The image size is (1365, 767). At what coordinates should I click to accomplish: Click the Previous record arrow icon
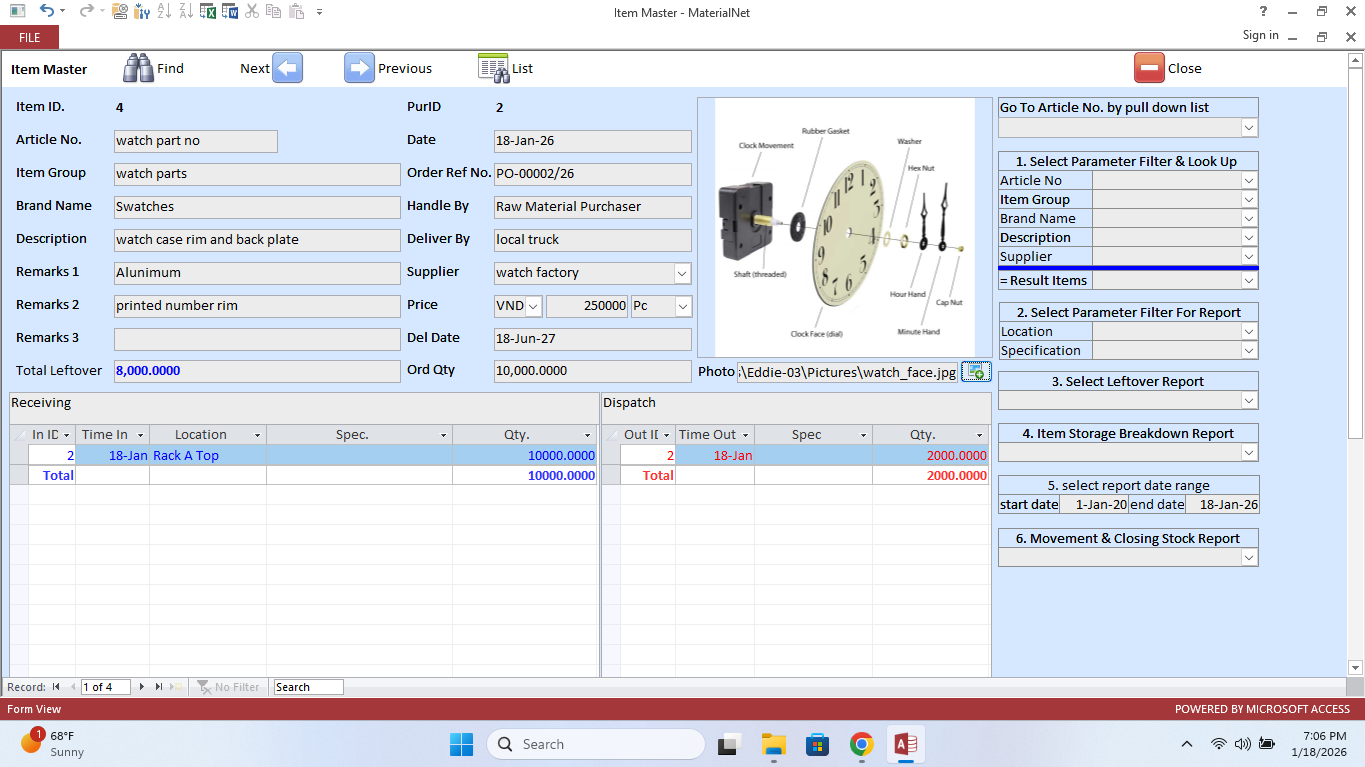pyautogui.click(x=359, y=68)
